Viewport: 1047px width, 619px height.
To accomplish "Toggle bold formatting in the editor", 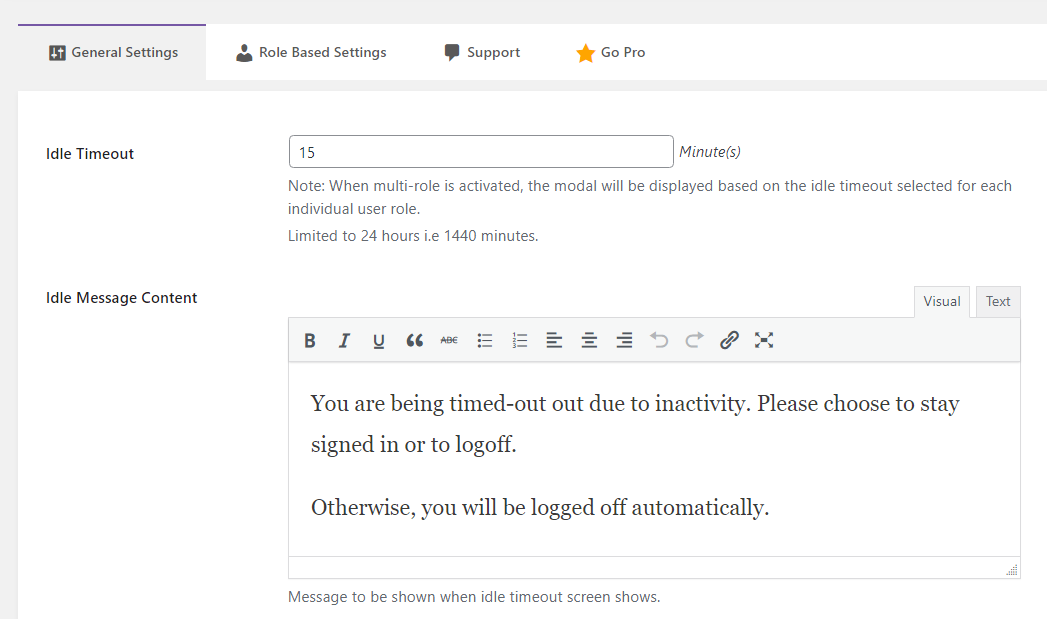I will coord(309,340).
